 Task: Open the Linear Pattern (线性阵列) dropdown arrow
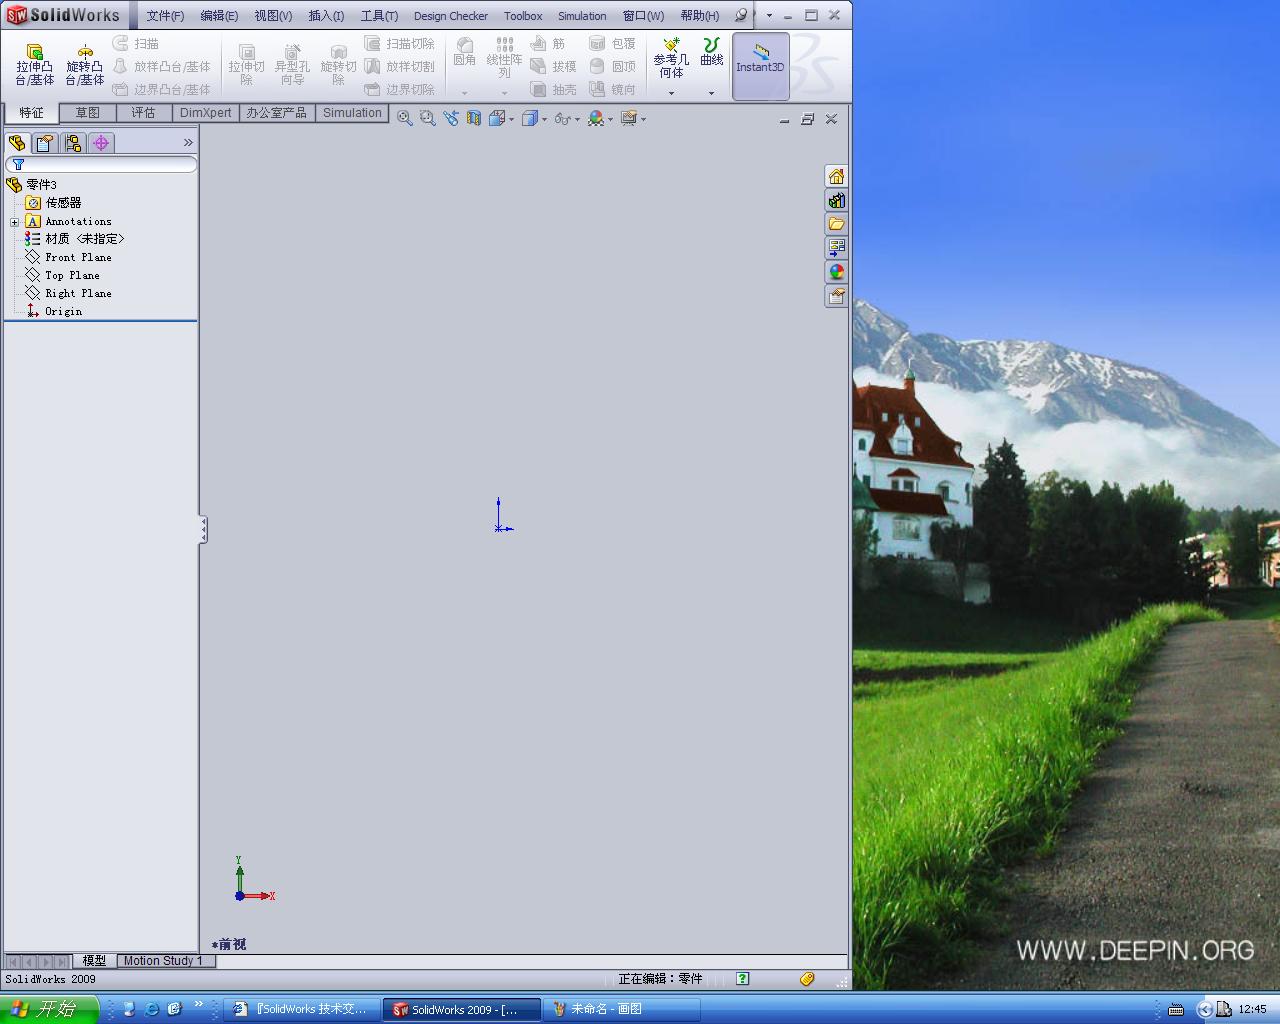pyautogui.click(x=505, y=93)
